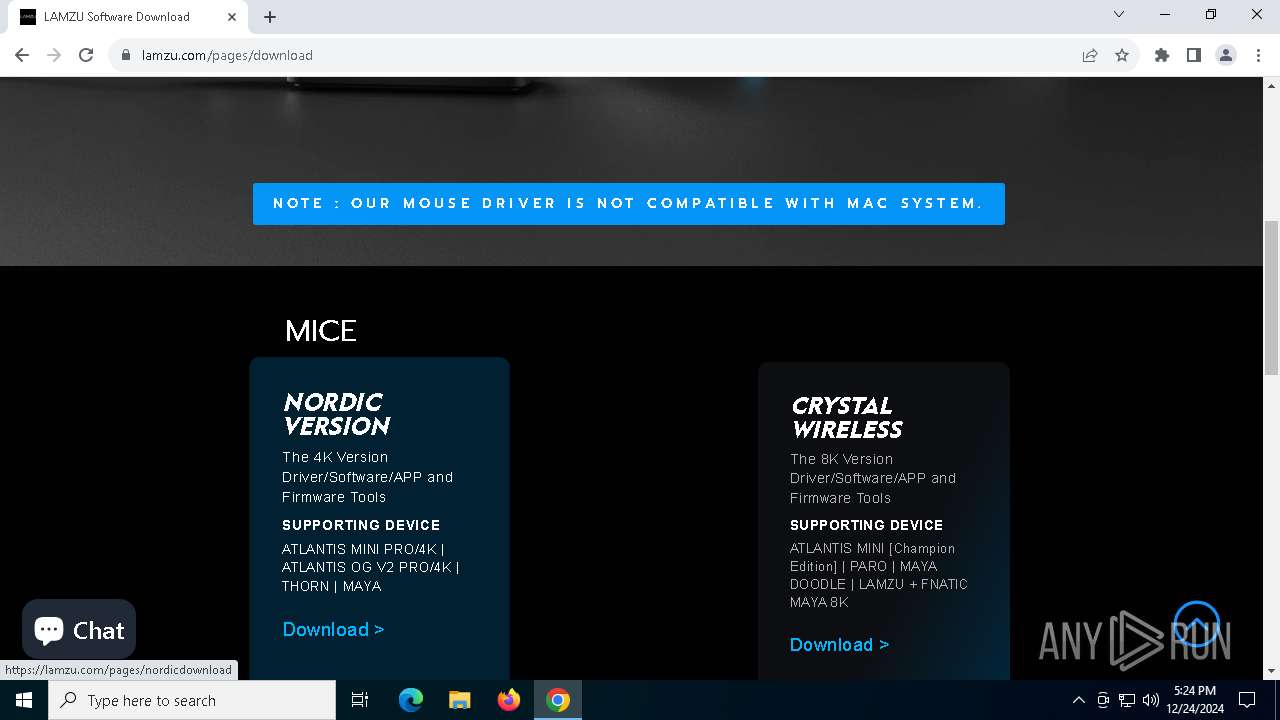1280x720 pixels.
Task: Download the Crystal Wireless driver
Action: (839, 645)
